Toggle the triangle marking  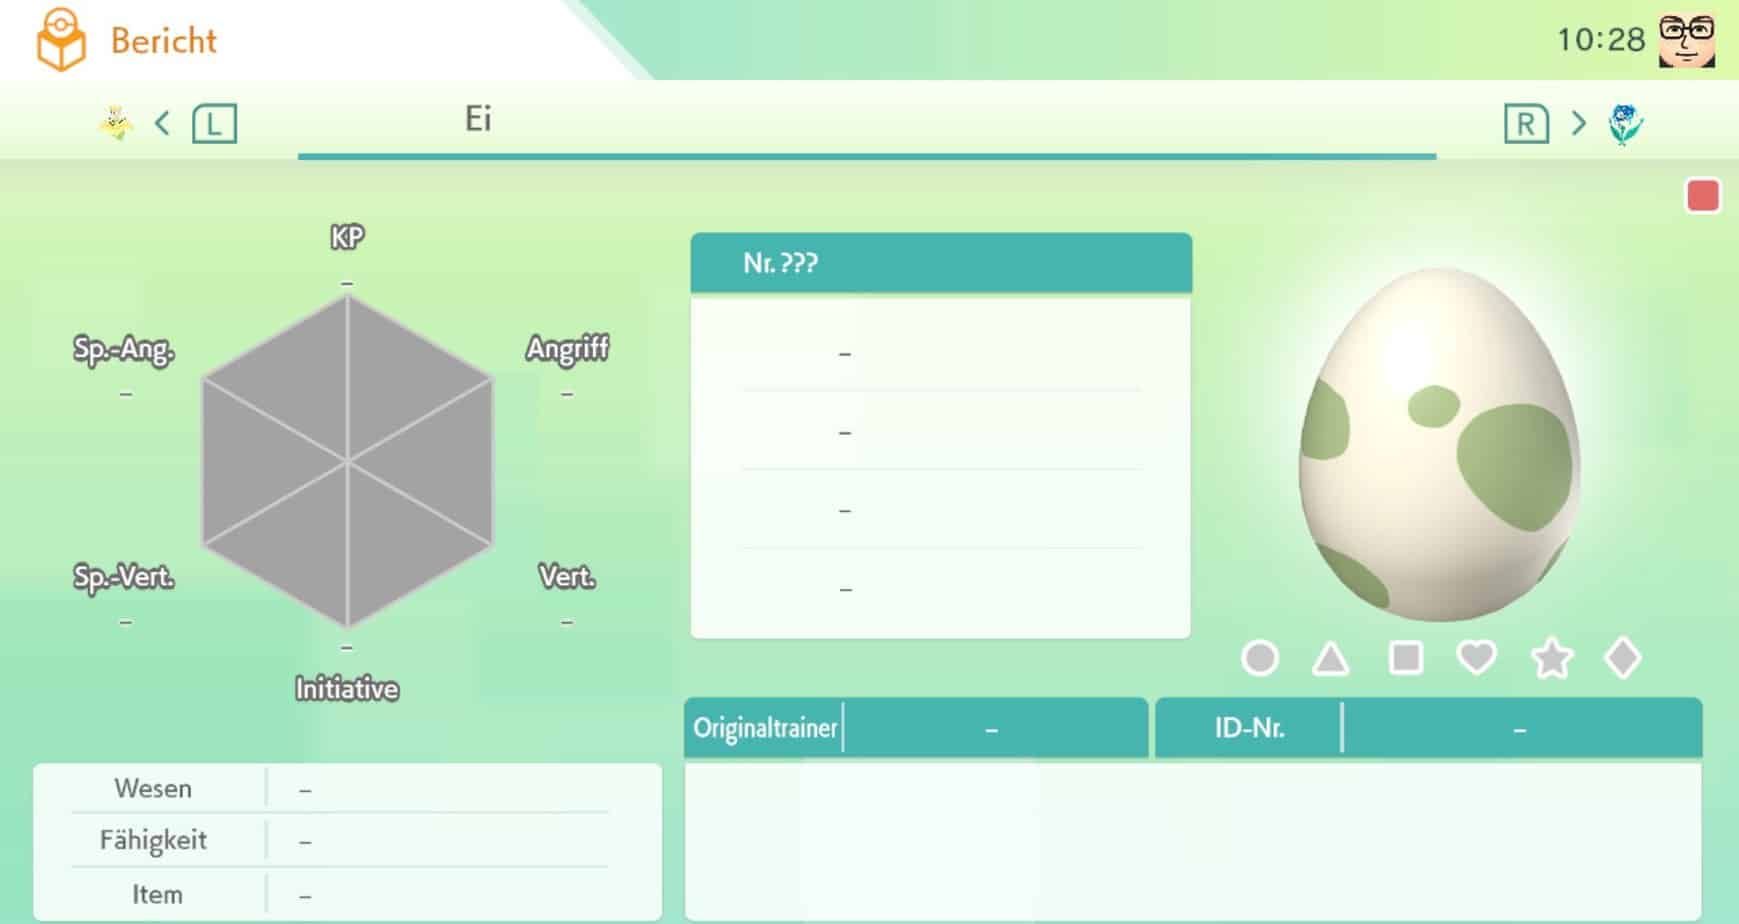[x=1331, y=658]
